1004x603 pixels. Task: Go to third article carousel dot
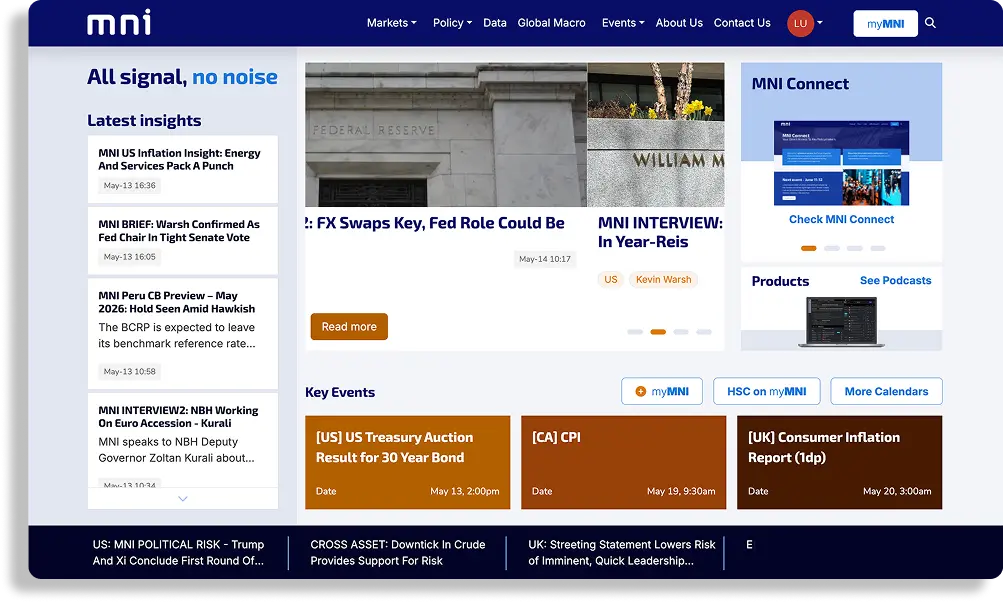681,332
